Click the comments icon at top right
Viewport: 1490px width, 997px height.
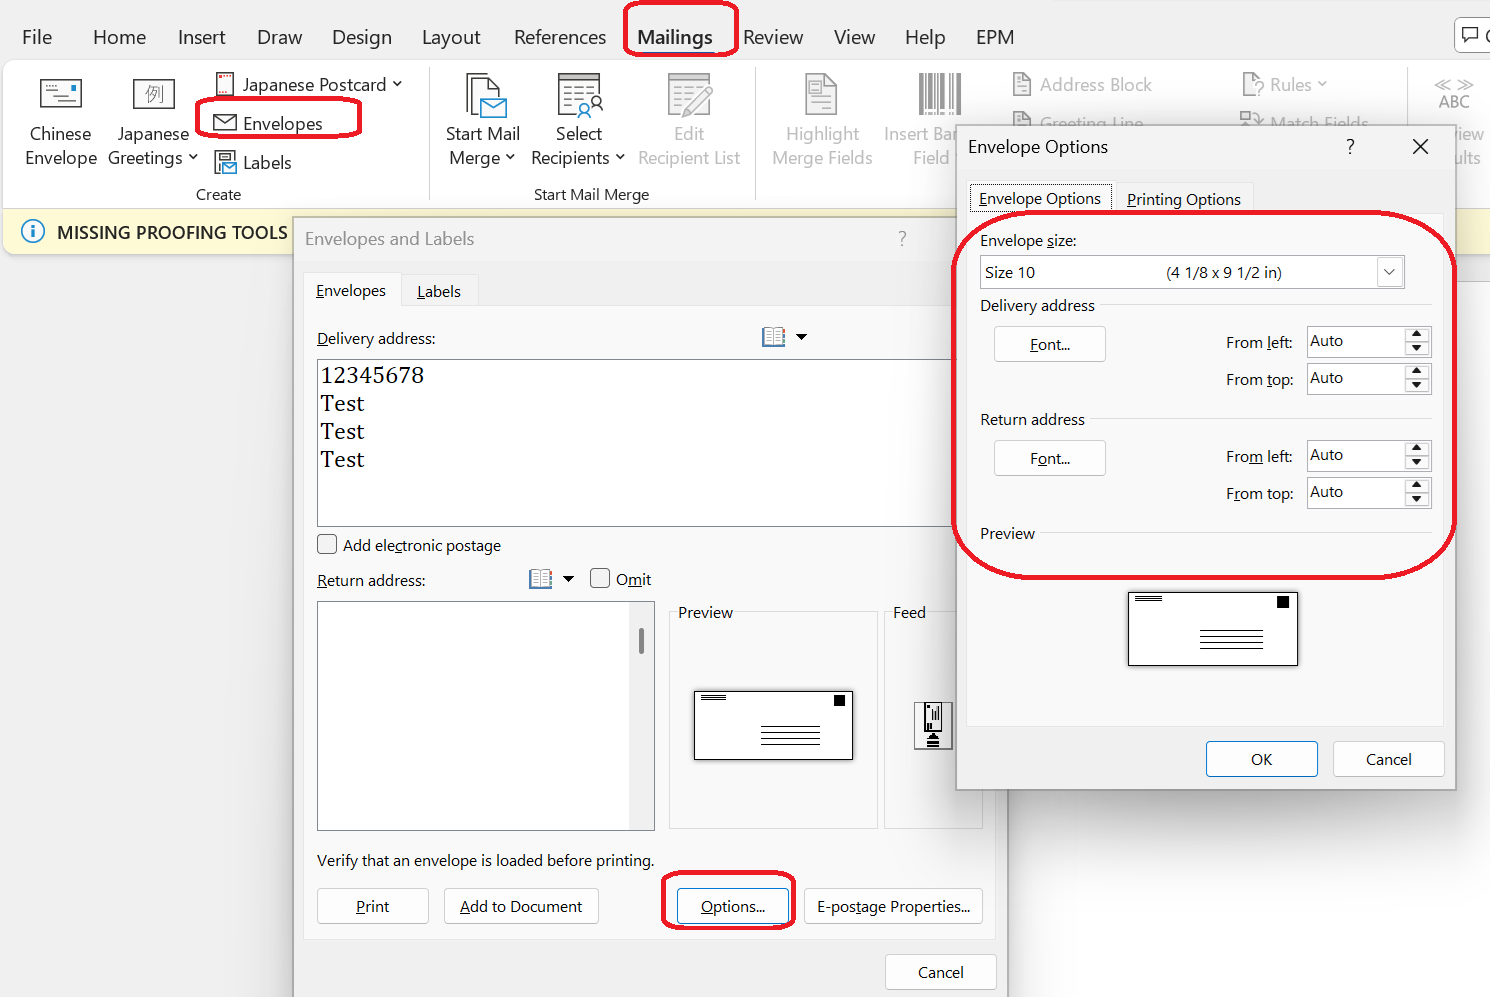(x=1471, y=35)
